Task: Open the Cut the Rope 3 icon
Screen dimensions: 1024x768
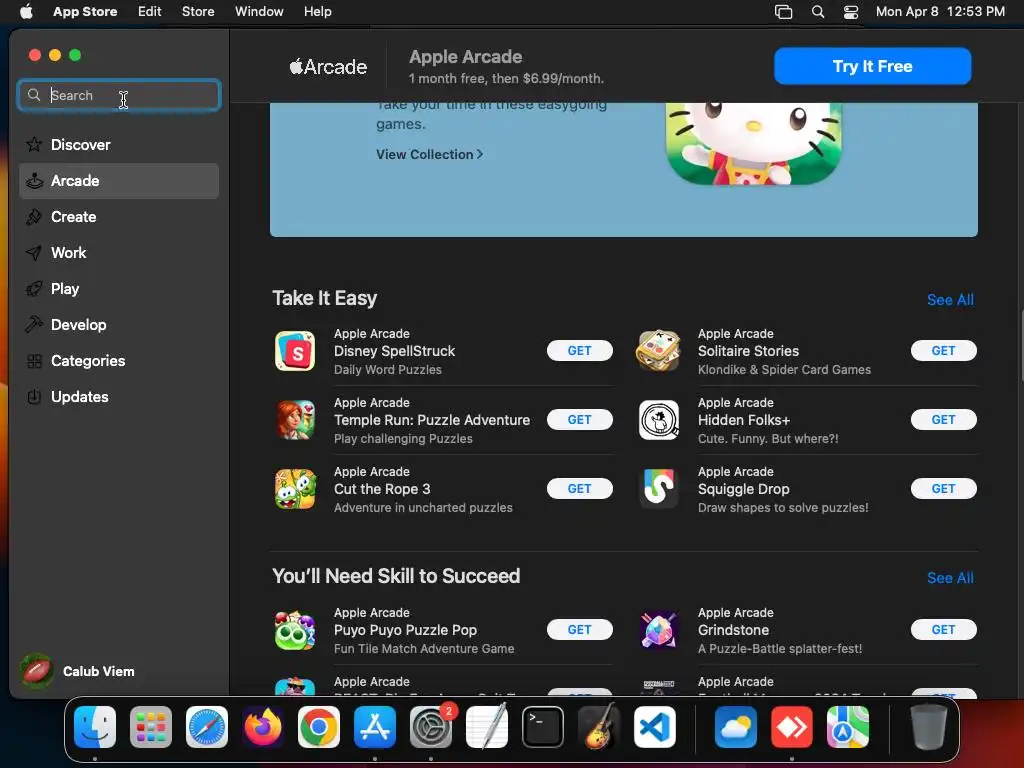Action: click(x=295, y=488)
